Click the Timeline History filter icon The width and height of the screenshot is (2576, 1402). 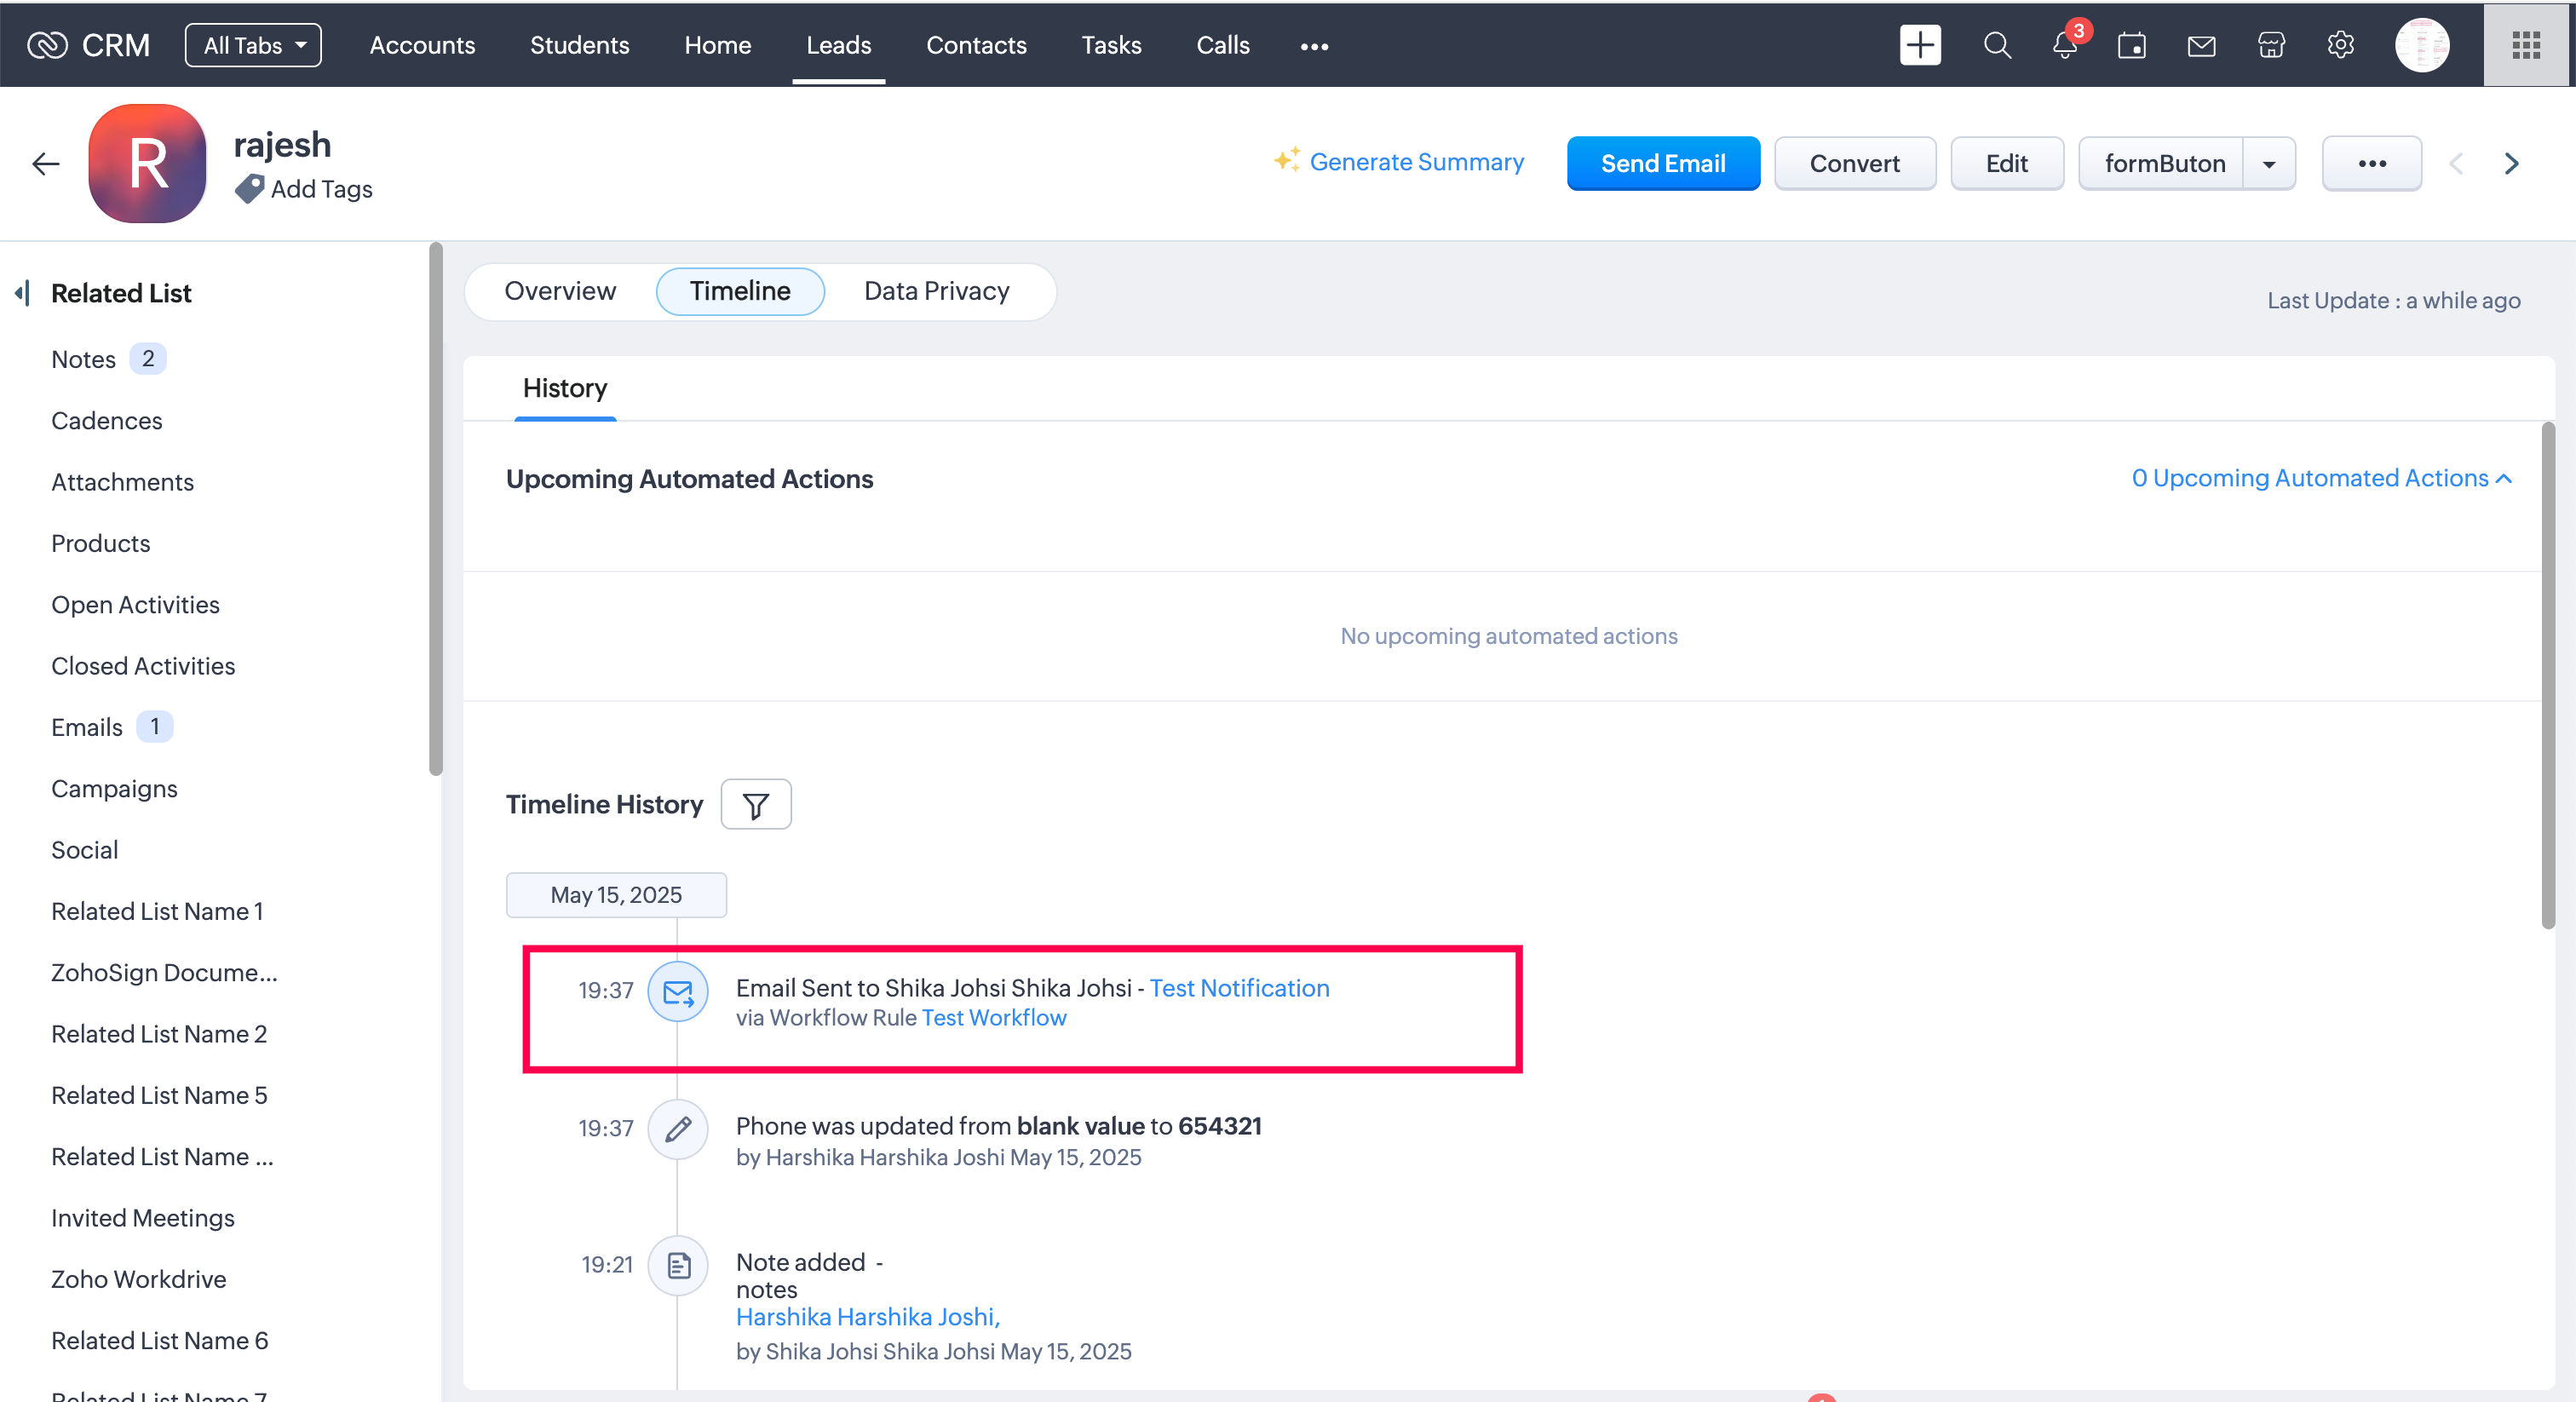click(756, 805)
